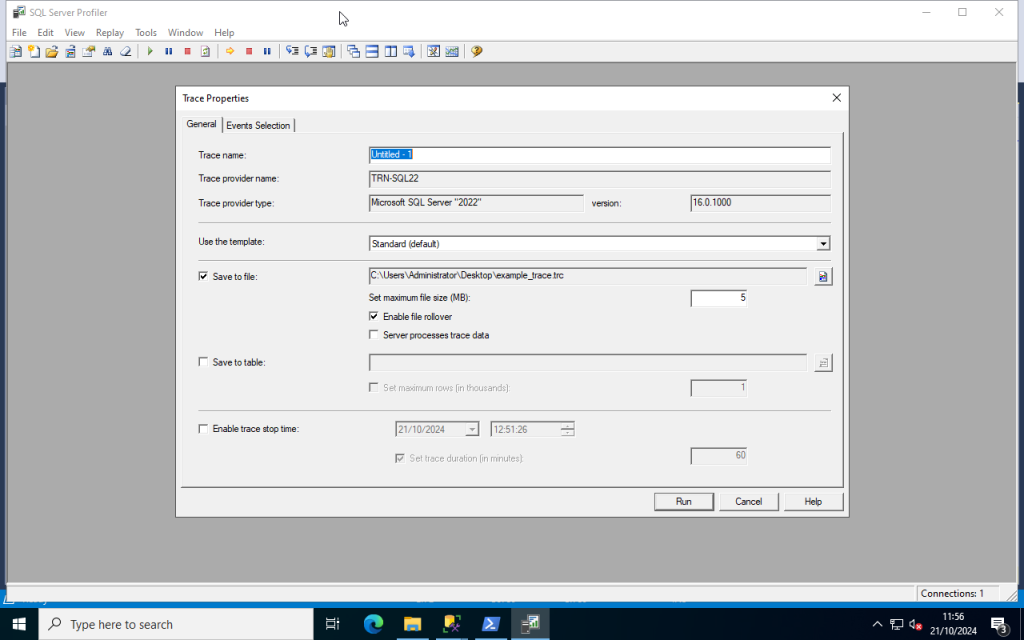Open the notification center icon
The image size is (1024, 640).
point(999,625)
